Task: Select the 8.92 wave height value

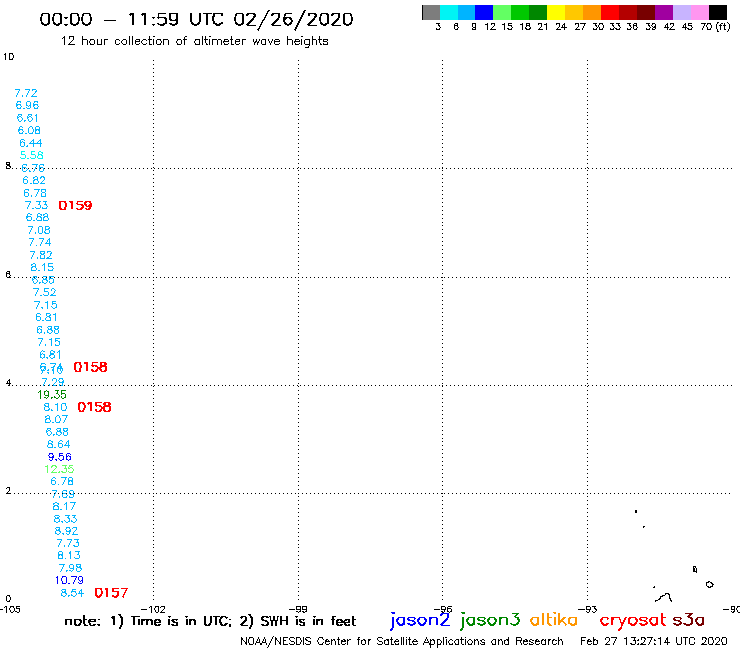Action: point(66,531)
